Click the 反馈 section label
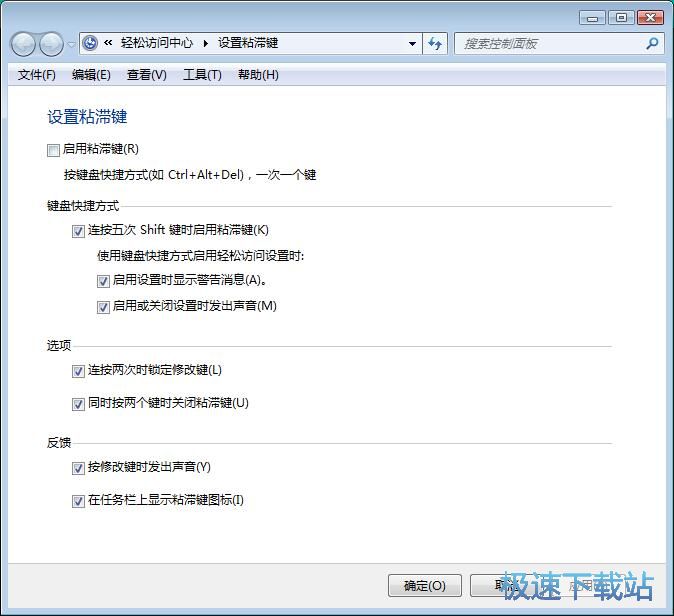 point(59,443)
